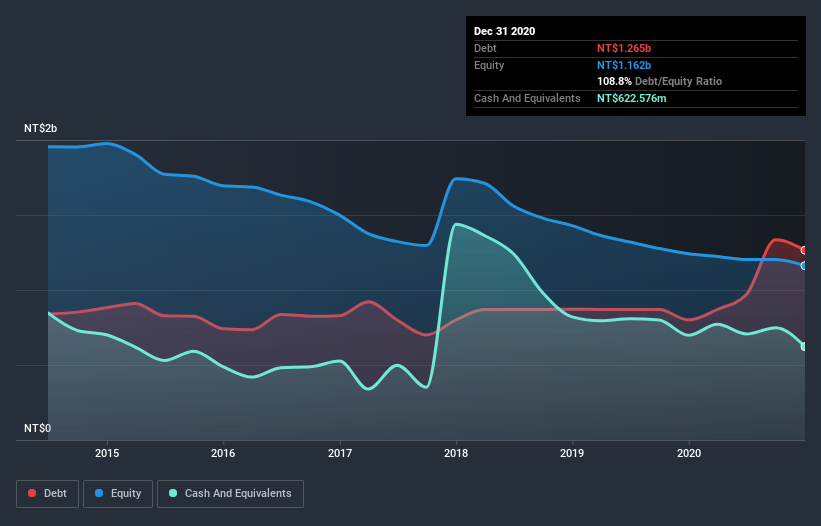Toggle the Debt legend button
The width and height of the screenshot is (821, 526).
47,494
